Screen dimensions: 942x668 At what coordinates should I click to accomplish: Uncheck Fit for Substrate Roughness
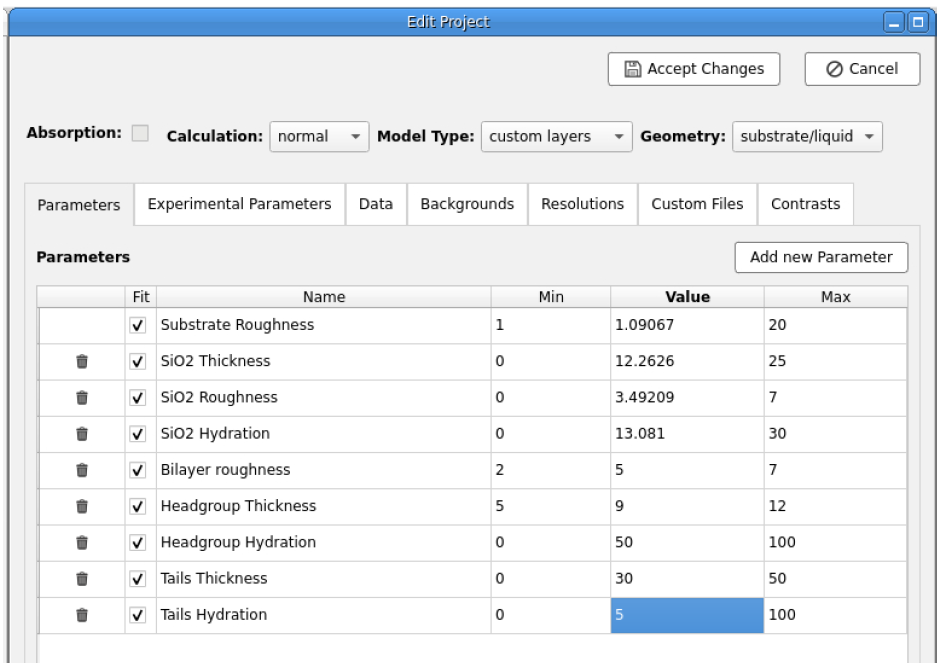tap(138, 326)
